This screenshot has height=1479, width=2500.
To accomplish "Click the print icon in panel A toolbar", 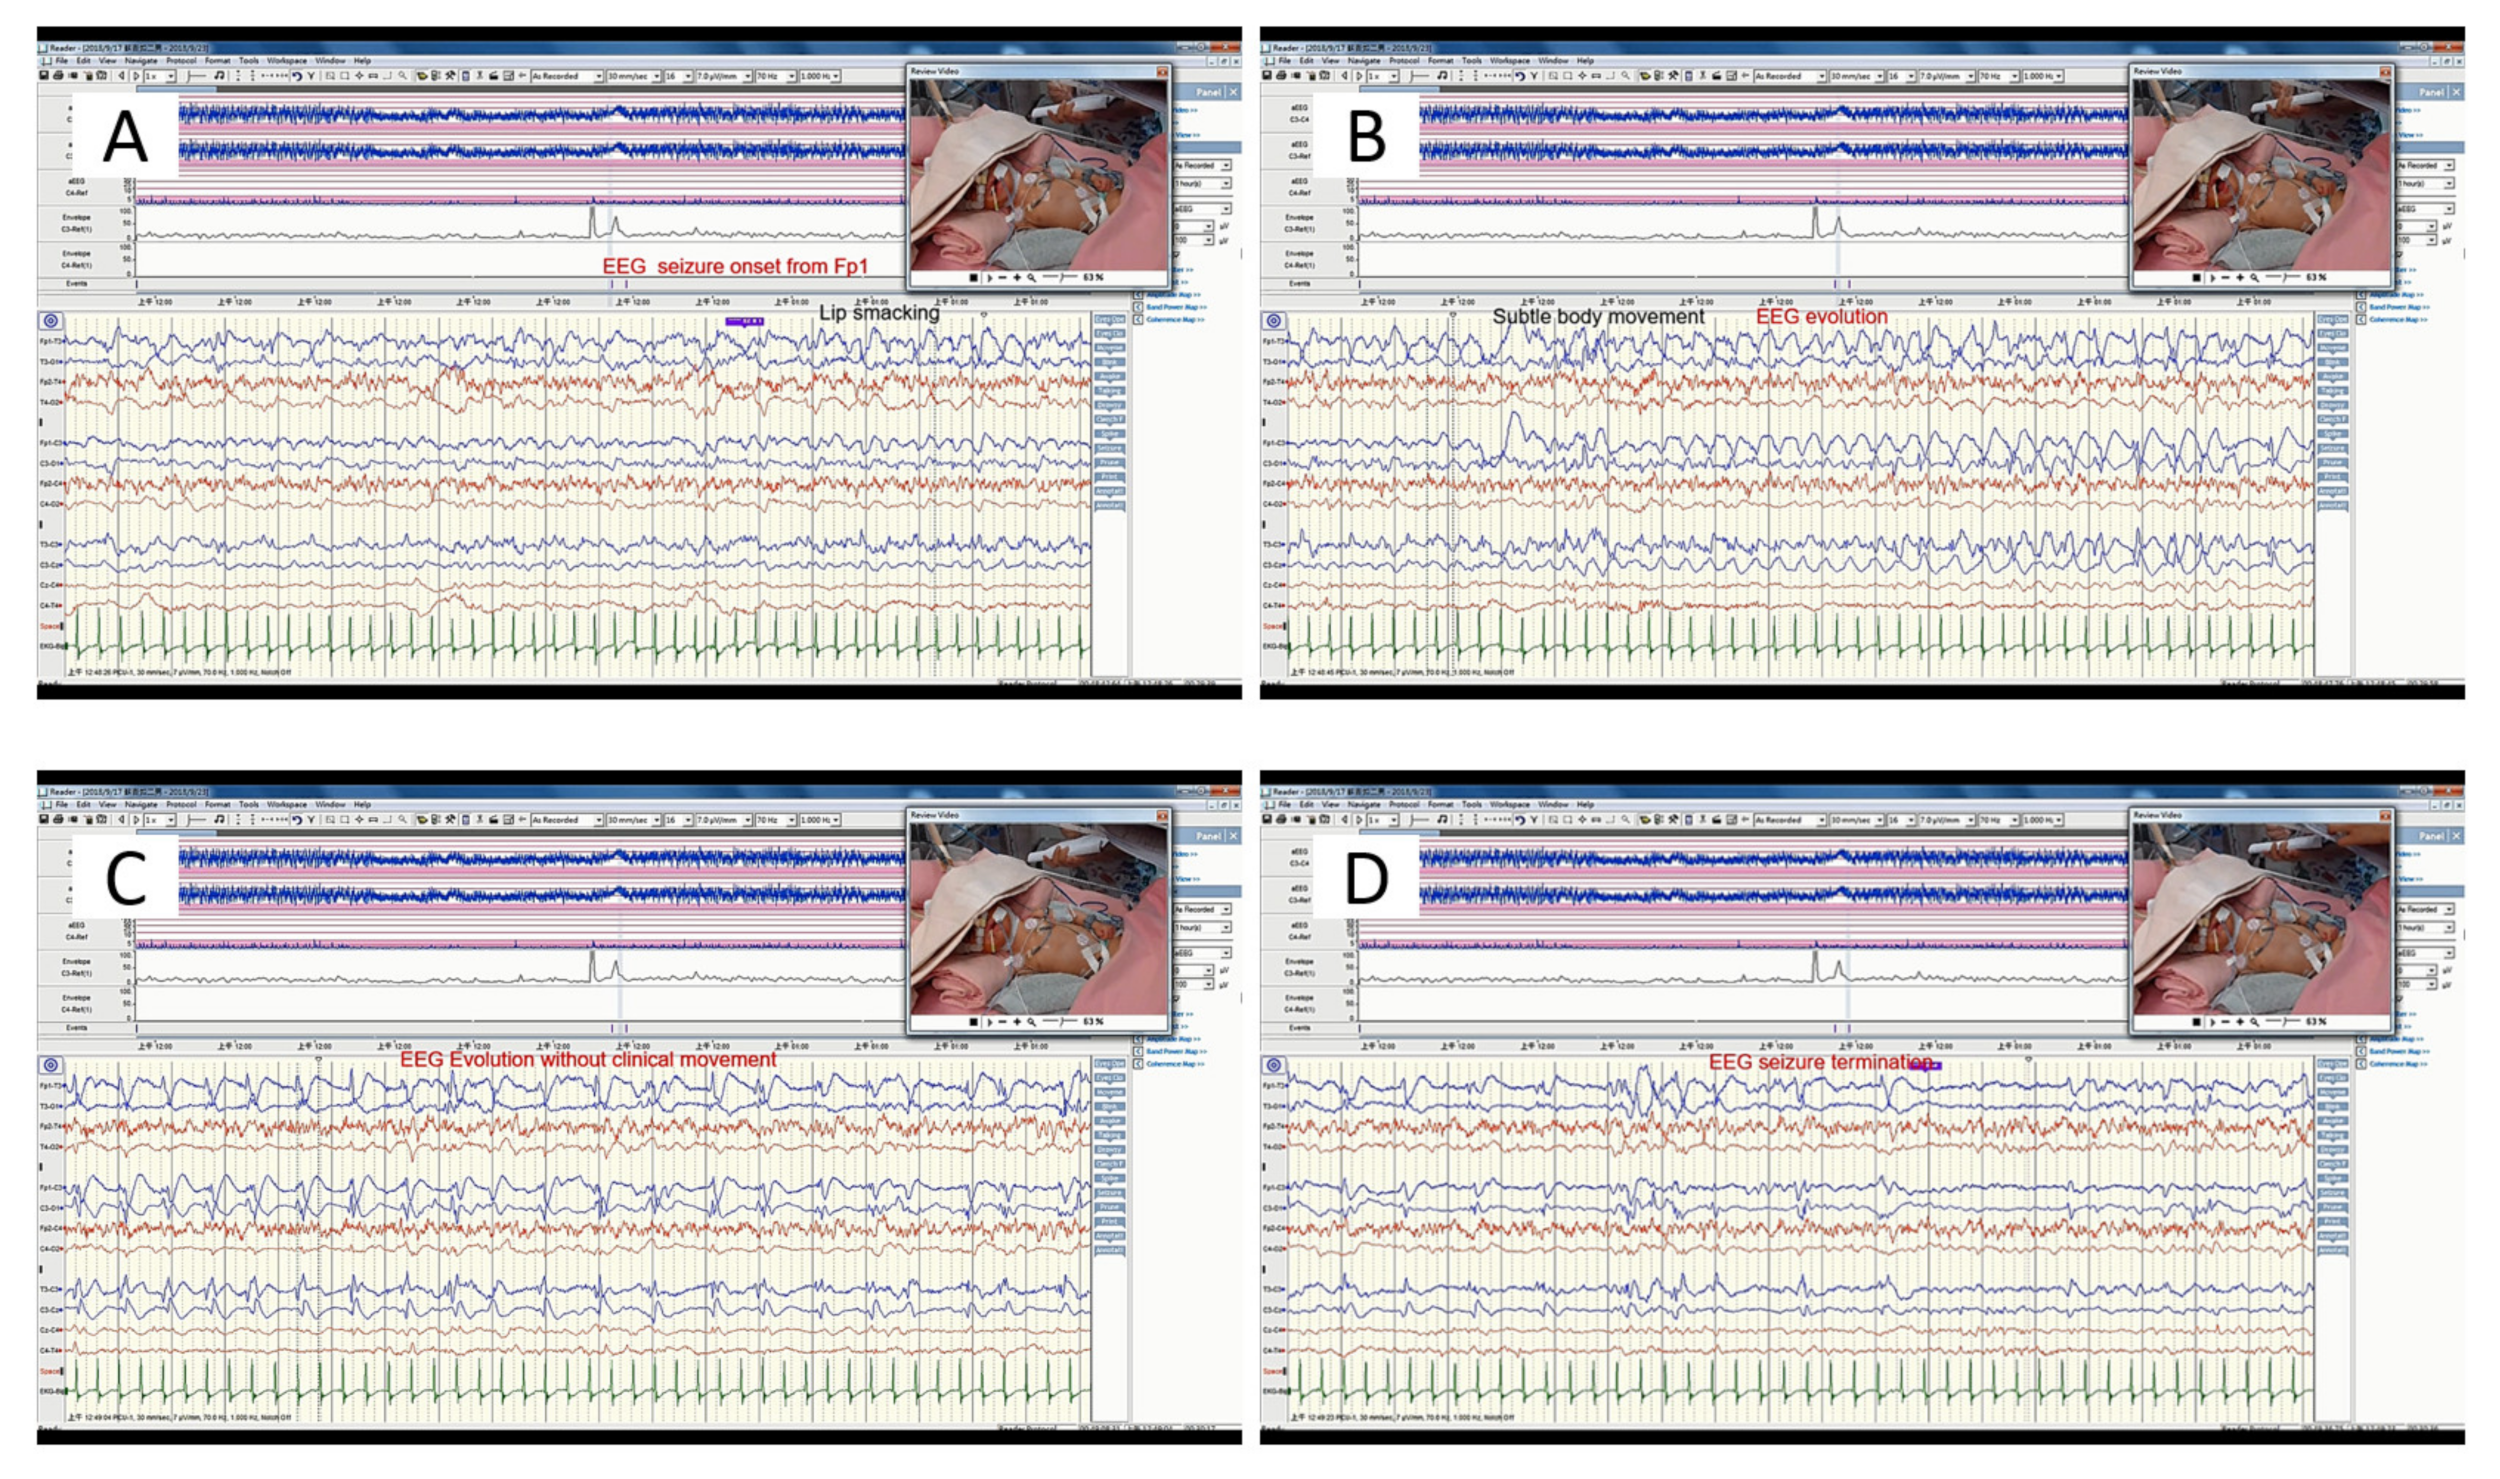I will click(x=58, y=76).
